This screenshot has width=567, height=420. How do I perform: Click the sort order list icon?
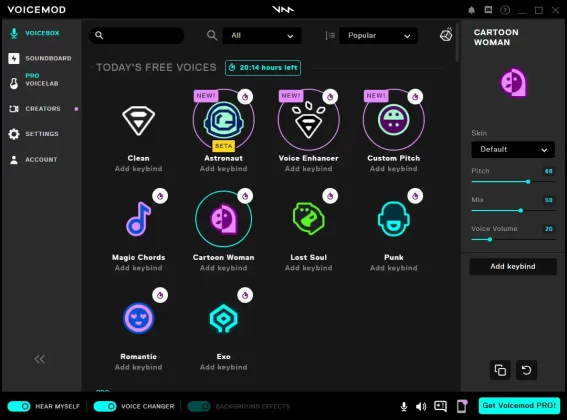click(330, 35)
